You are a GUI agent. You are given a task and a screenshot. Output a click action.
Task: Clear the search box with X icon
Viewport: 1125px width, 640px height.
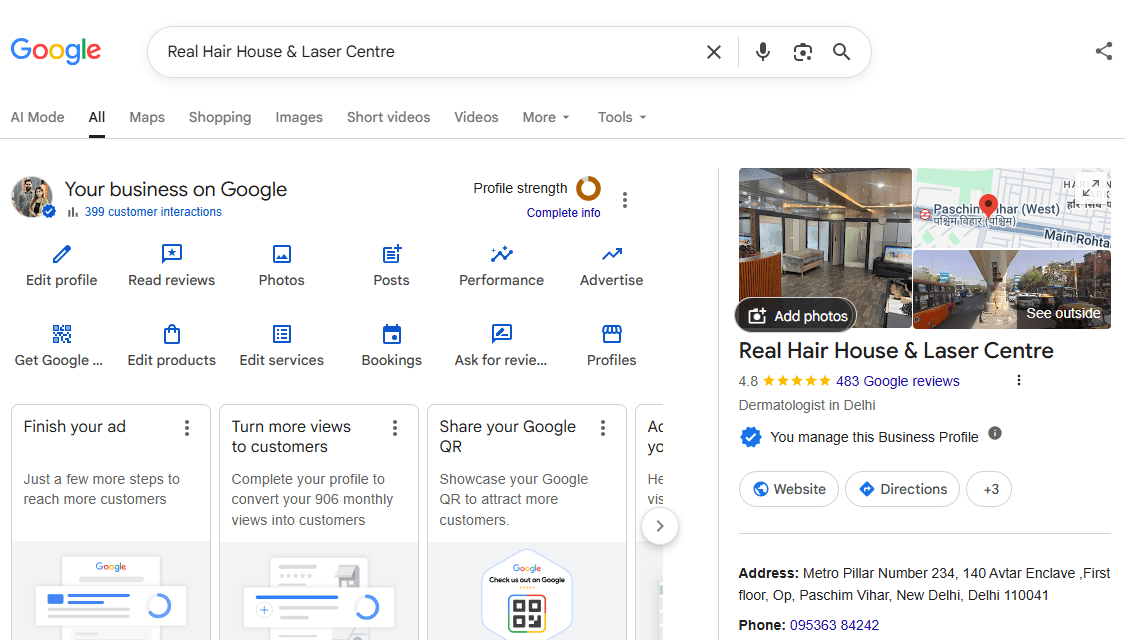coord(713,52)
